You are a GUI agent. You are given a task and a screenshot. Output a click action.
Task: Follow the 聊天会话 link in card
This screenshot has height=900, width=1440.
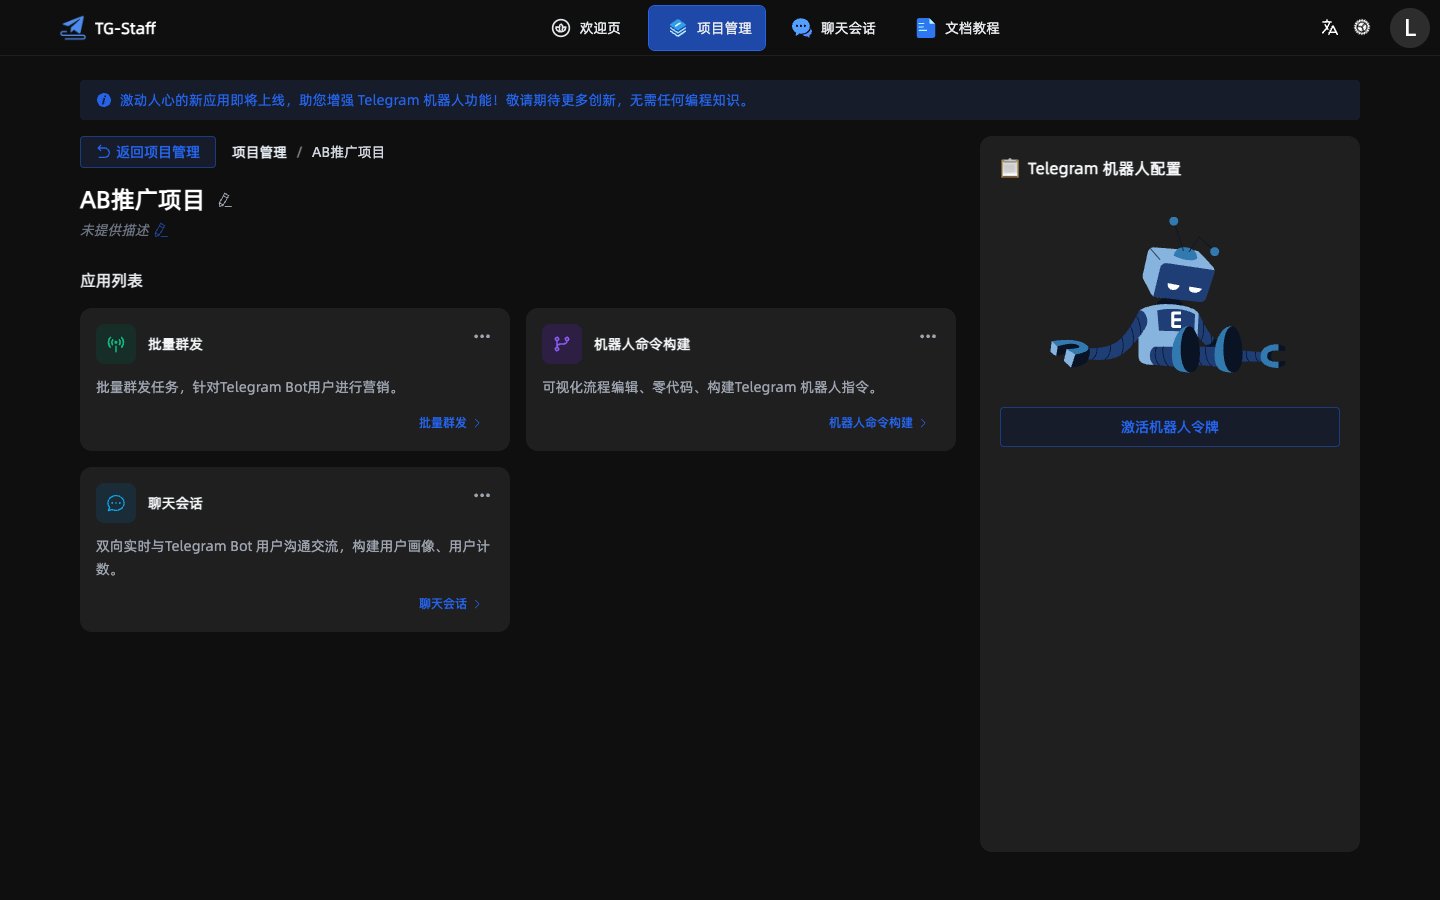pyautogui.click(x=450, y=604)
